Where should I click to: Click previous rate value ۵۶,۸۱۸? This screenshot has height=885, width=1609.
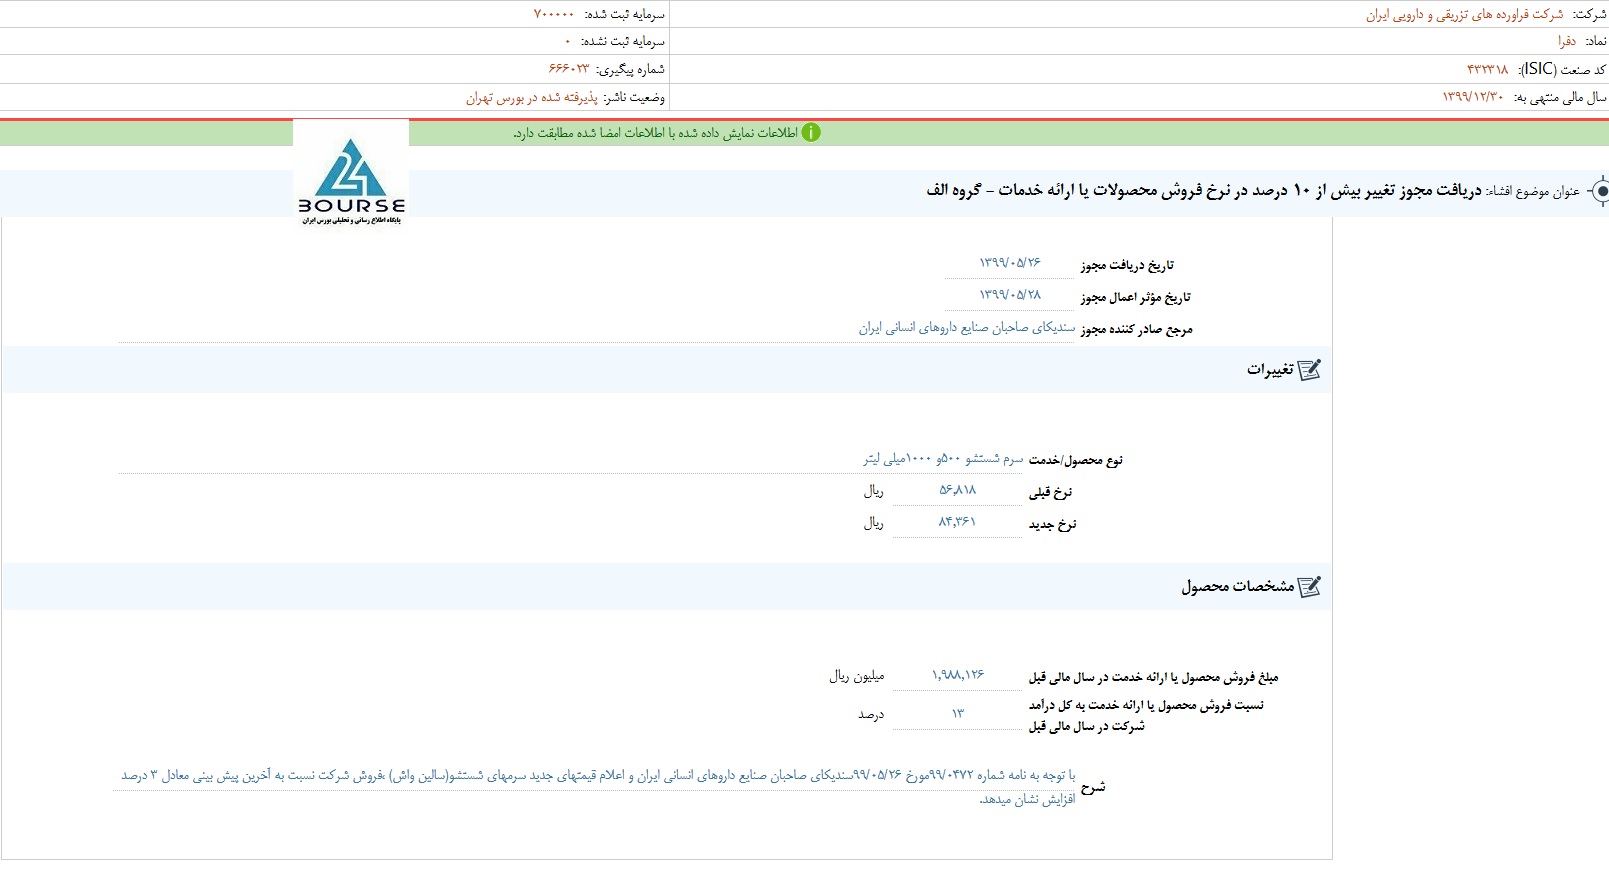(957, 490)
